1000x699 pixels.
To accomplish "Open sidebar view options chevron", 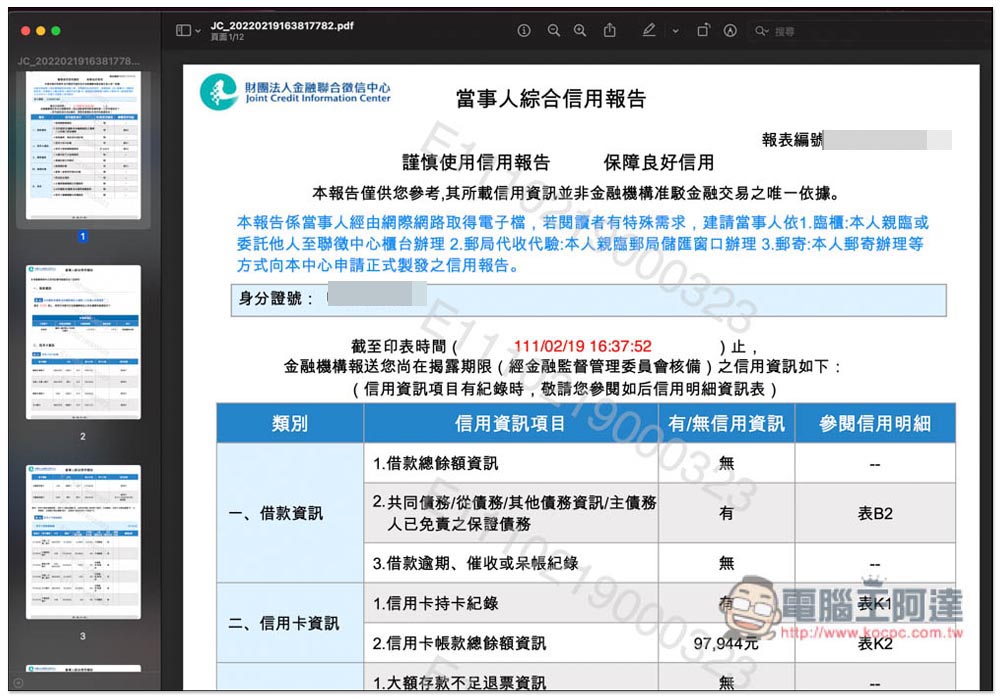I will tap(198, 31).
